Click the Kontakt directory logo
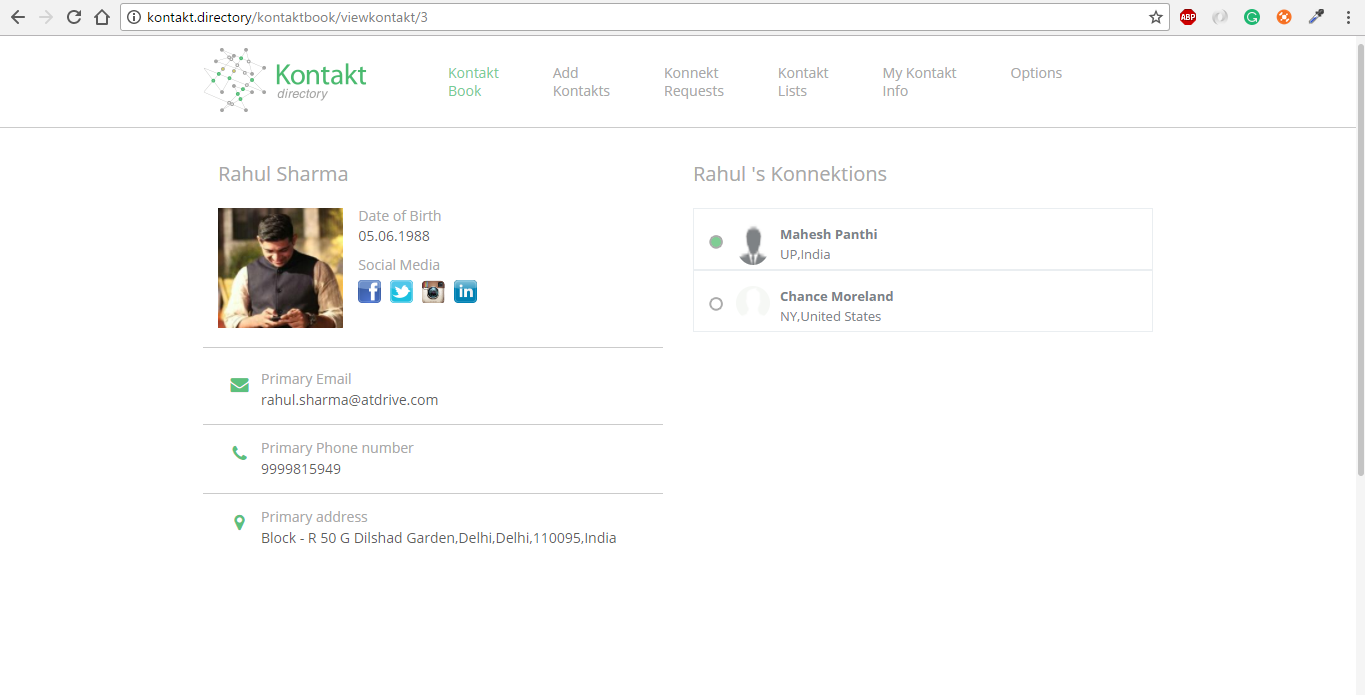The width and height of the screenshot is (1365, 695). click(286, 80)
